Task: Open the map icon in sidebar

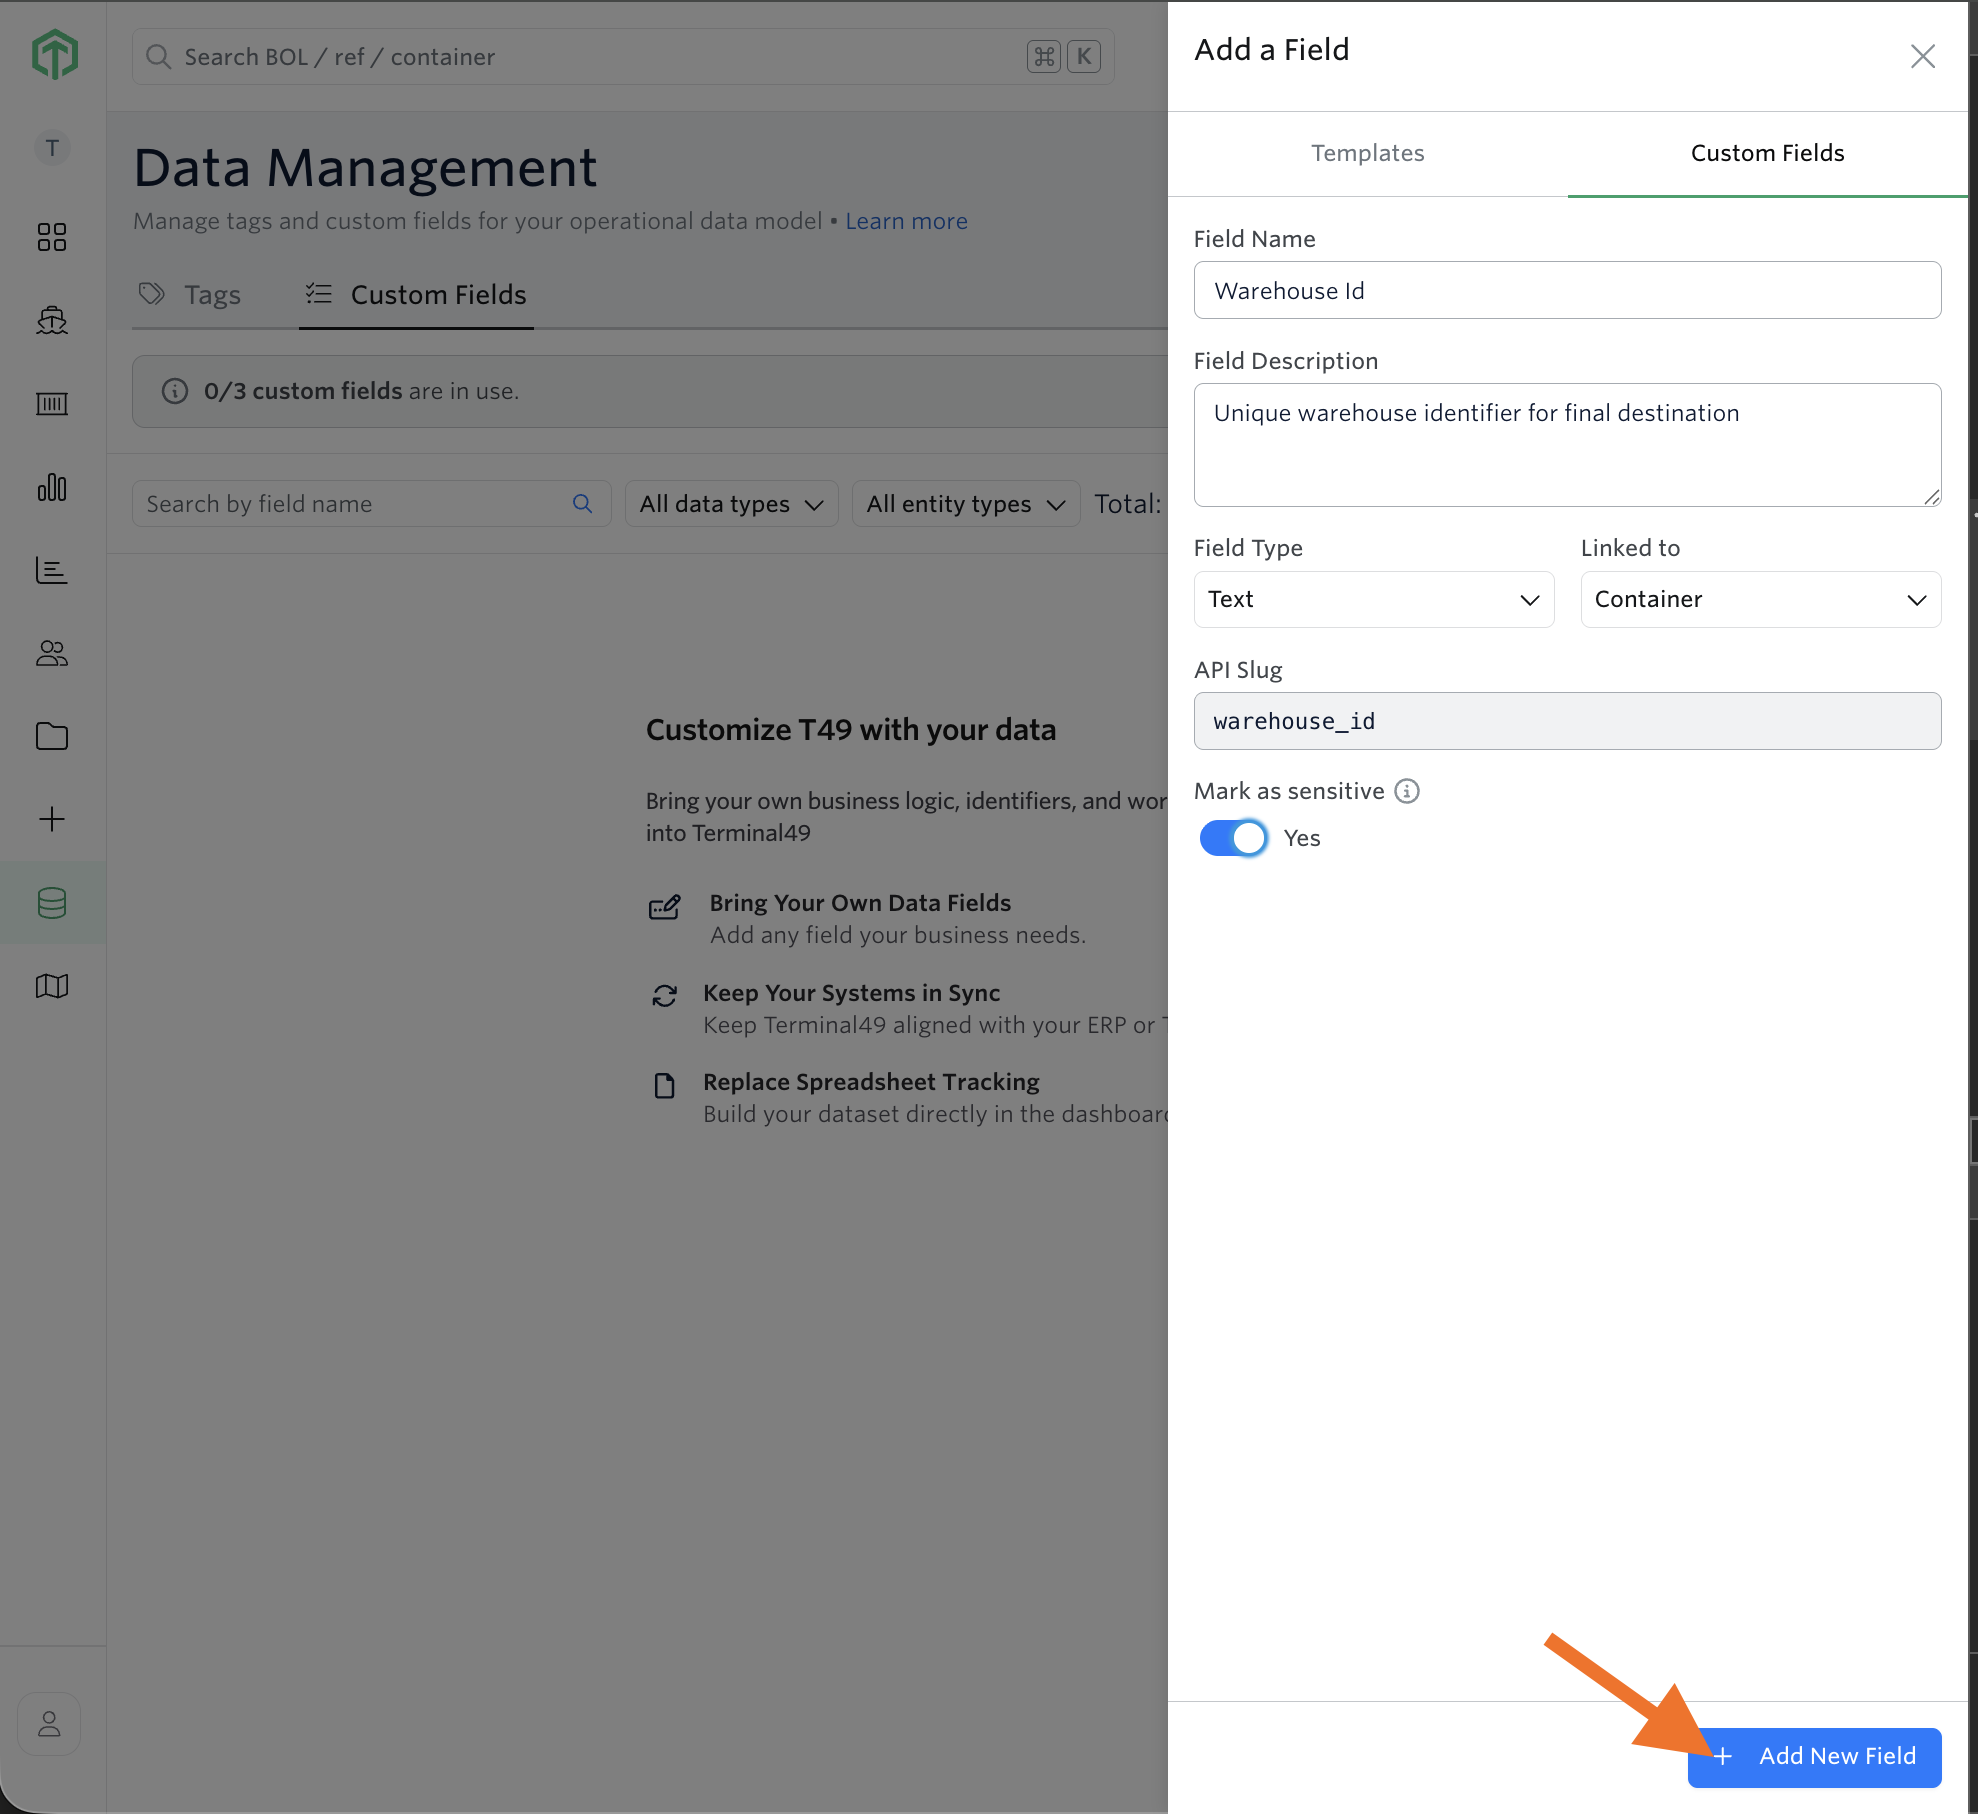Action: tap(52, 986)
